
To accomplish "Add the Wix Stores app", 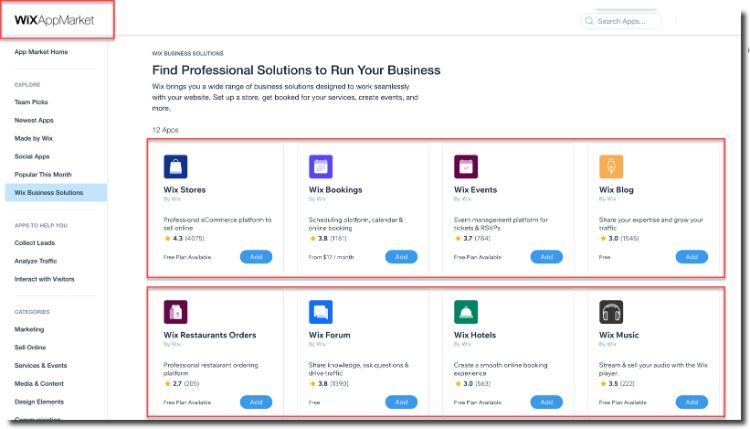I will click(x=256, y=257).
